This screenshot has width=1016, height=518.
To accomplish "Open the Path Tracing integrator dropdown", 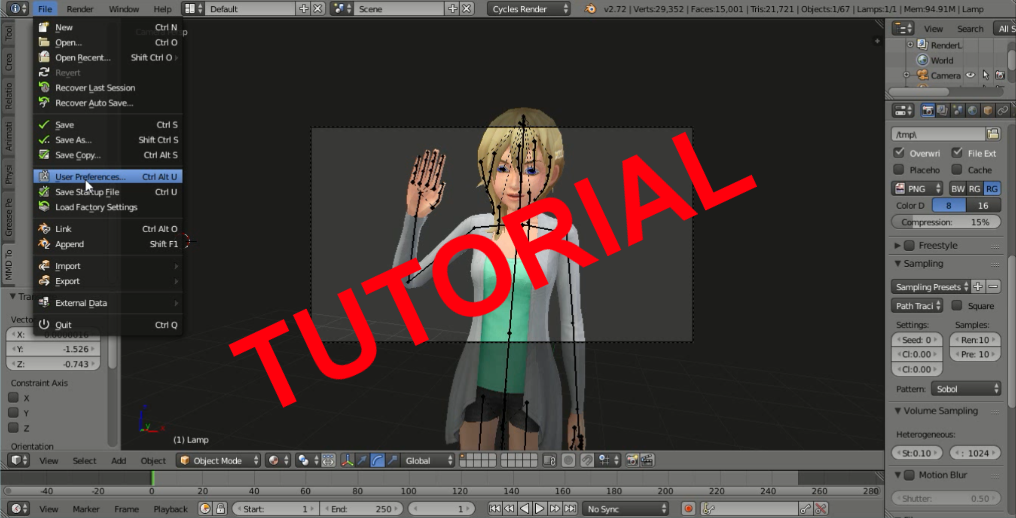I will [x=918, y=305].
